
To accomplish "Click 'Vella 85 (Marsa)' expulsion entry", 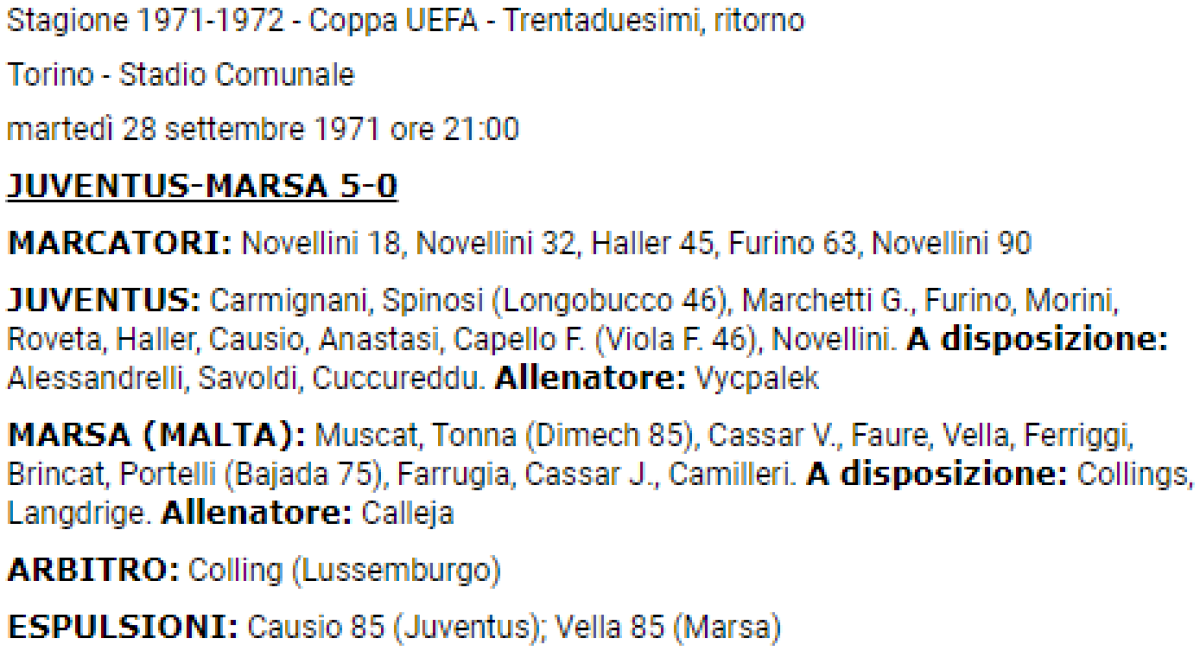I will [x=667, y=628].
